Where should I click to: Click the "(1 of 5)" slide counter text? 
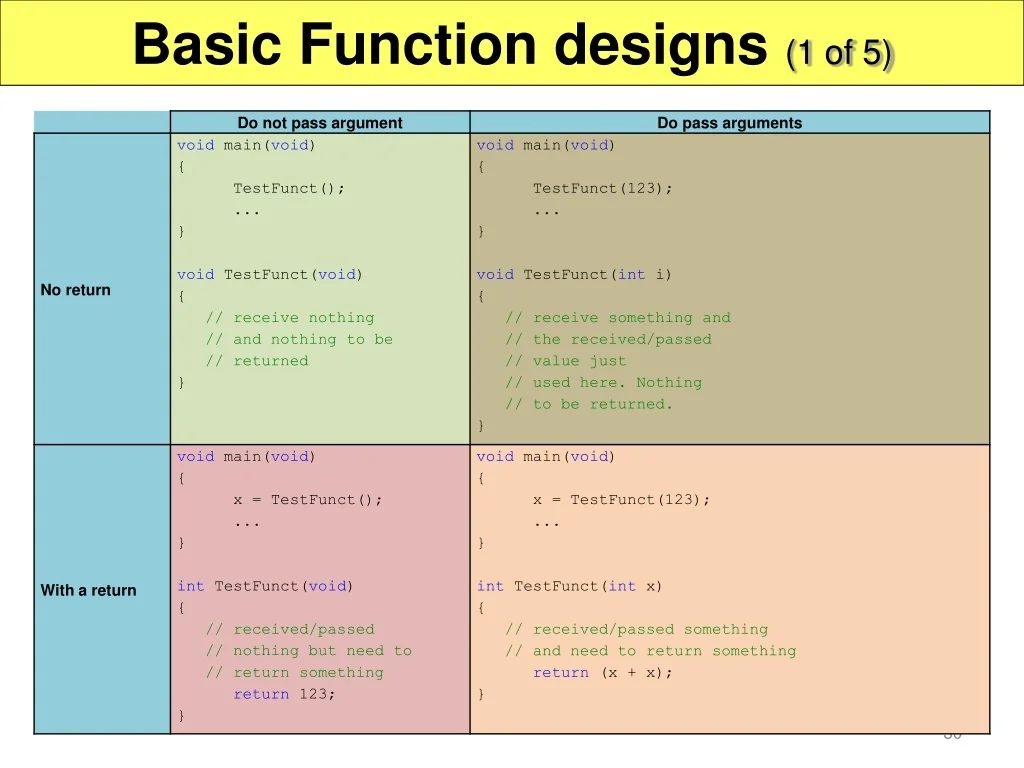[839, 54]
